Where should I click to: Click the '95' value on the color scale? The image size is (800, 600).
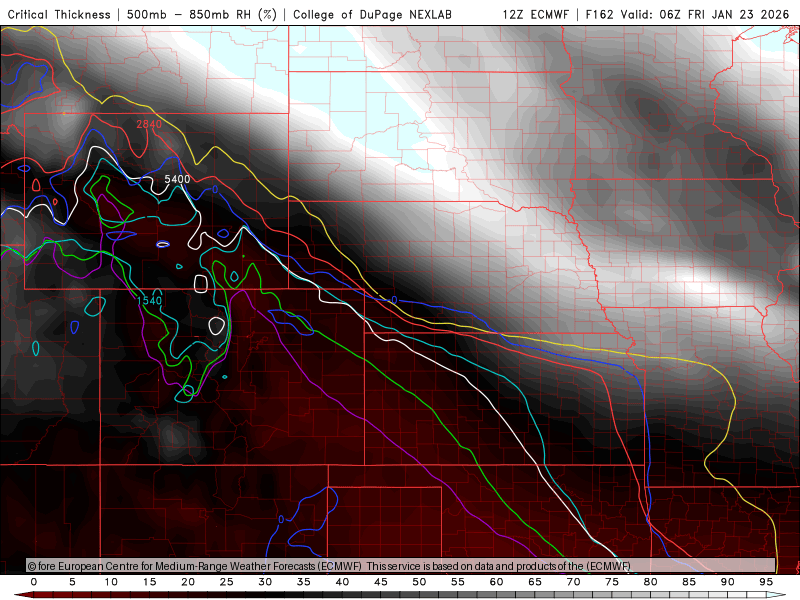[766, 582]
